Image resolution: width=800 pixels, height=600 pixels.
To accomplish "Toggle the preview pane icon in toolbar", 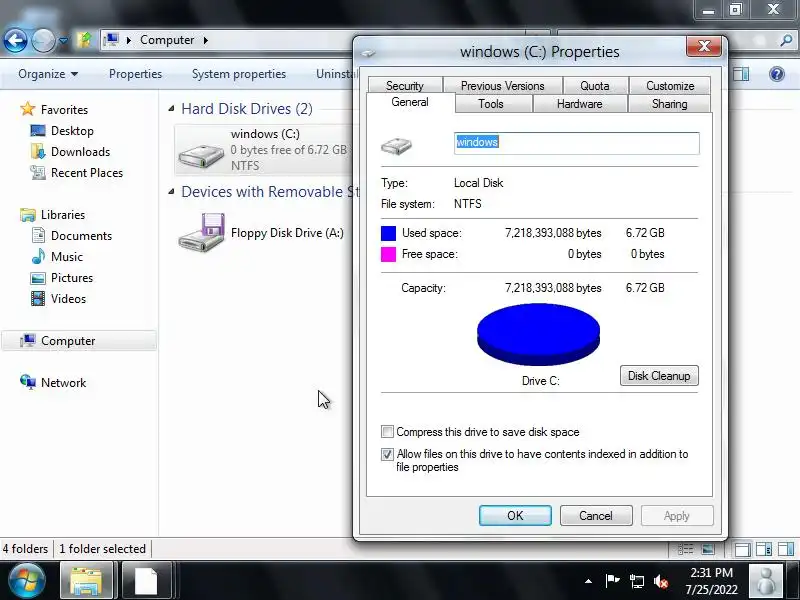I will point(741,74).
